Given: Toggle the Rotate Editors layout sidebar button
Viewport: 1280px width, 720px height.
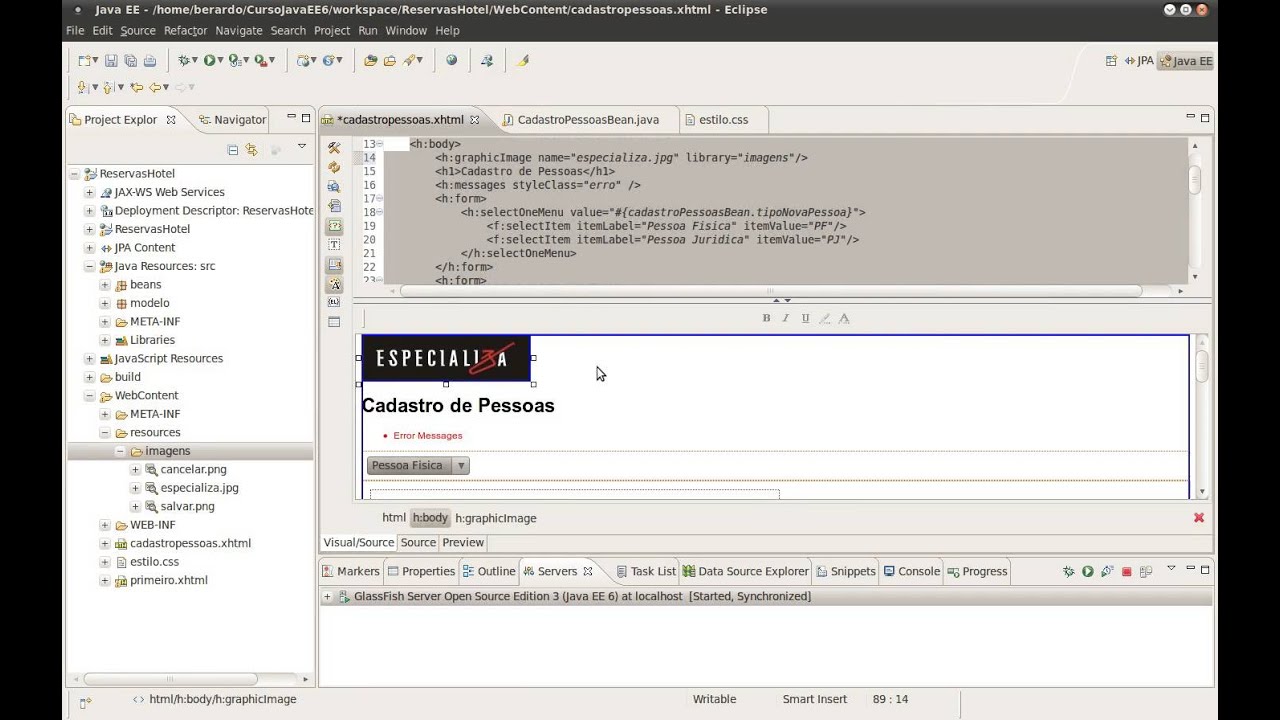Looking at the screenshot, I should click(x=334, y=205).
